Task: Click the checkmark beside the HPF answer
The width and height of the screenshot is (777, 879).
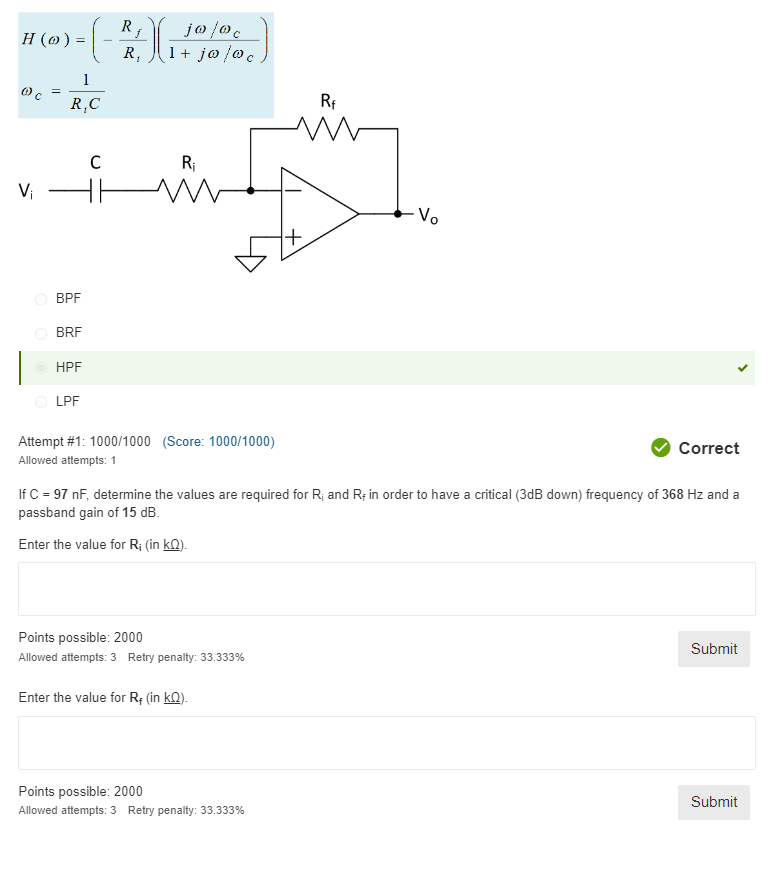Action: [742, 367]
